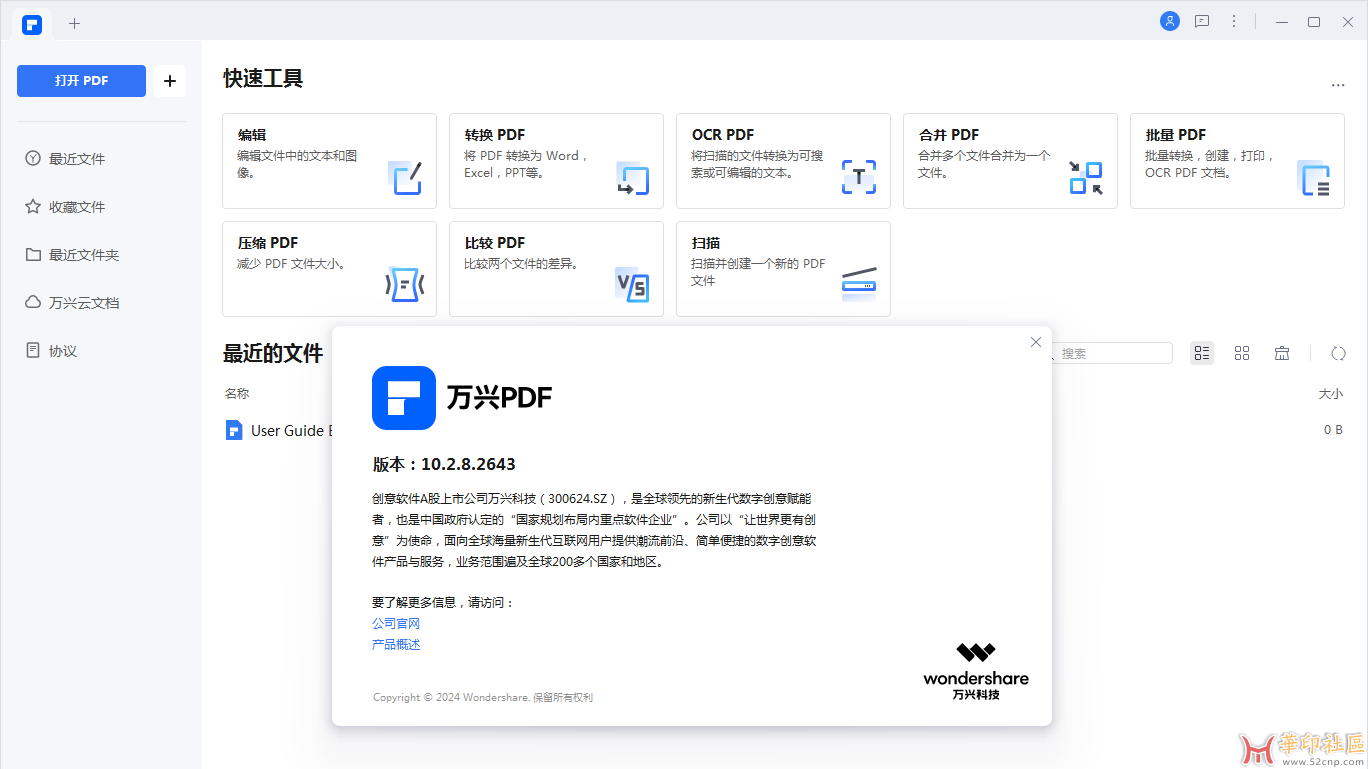The height and width of the screenshot is (769, 1368).
Task: Close the 万兴PDF about dialog
Action: point(1036,342)
